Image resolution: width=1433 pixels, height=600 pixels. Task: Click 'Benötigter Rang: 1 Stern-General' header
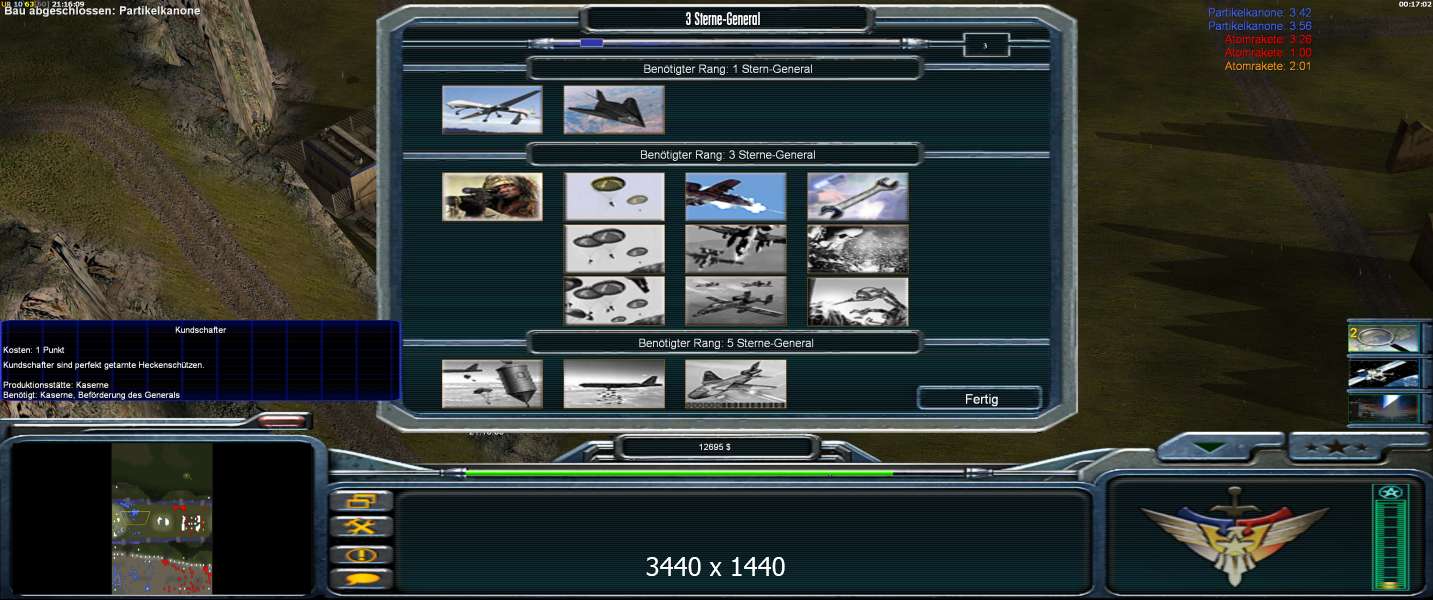[727, 69]
